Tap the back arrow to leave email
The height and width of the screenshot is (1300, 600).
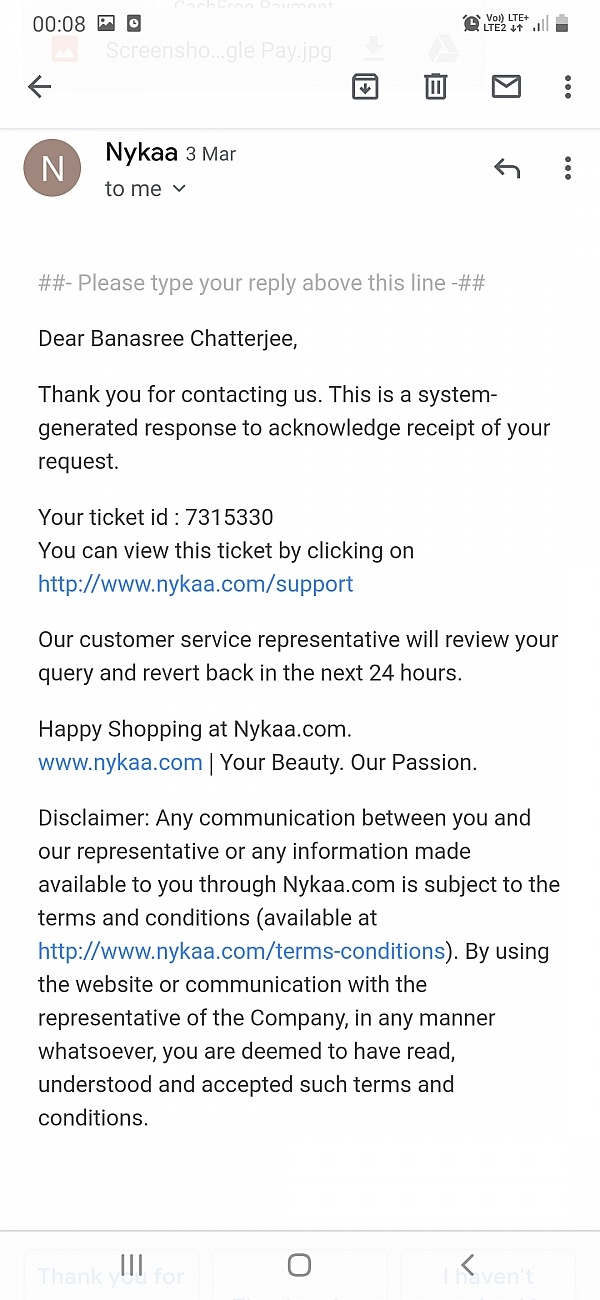(40, 87)
